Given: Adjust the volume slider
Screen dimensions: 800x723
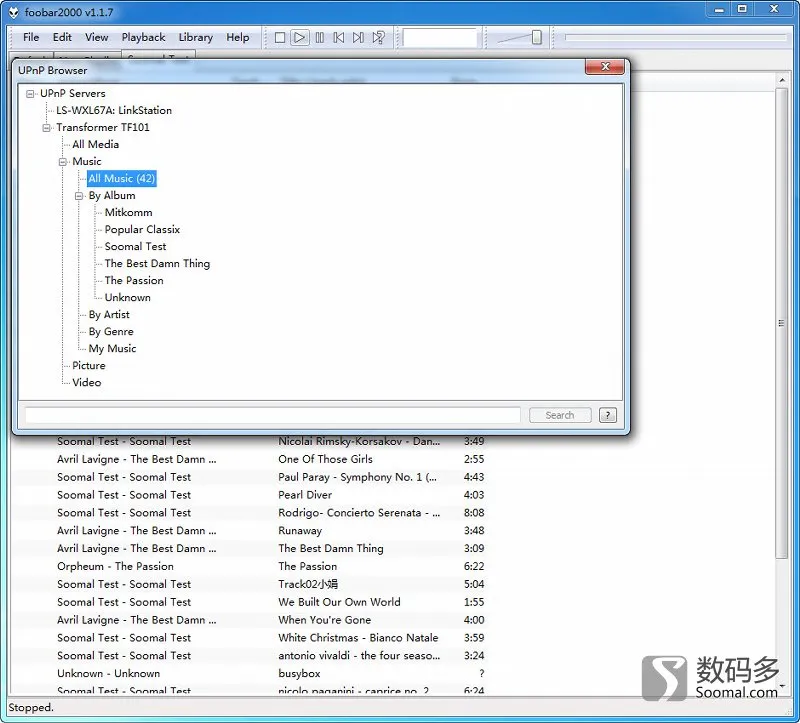Looking at the screenshot, I should pos(536,37).
